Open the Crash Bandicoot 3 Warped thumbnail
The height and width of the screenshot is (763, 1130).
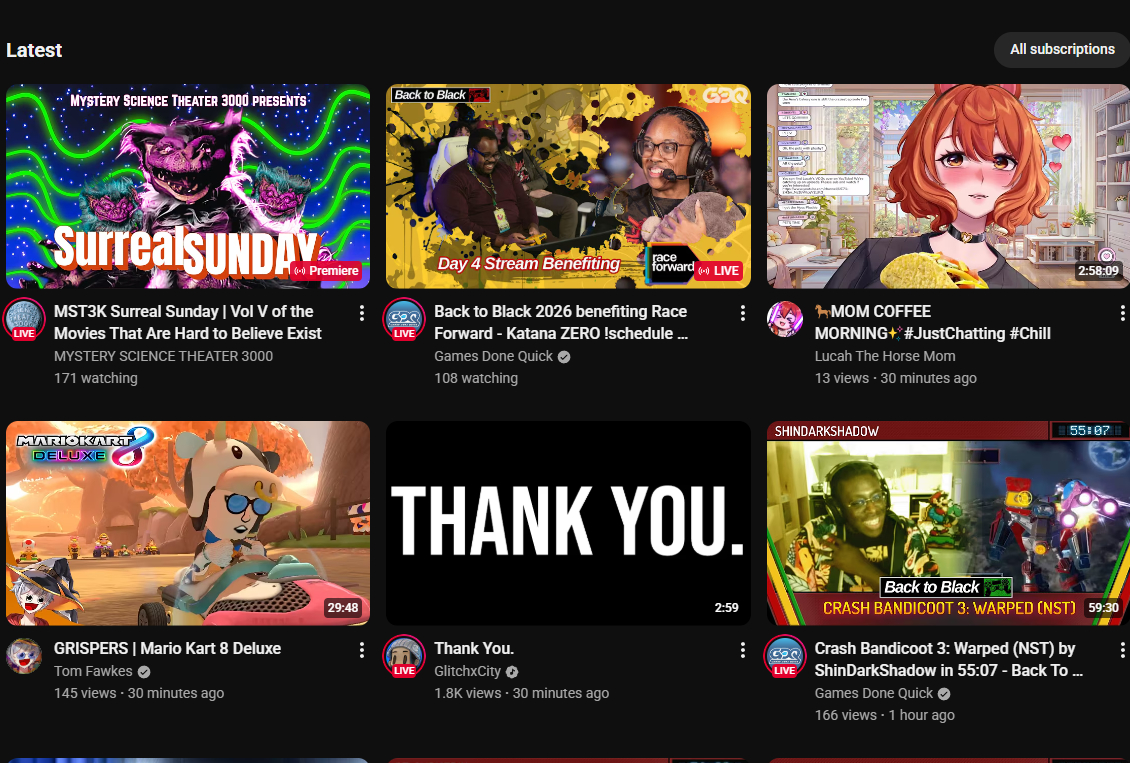[948, 523]
